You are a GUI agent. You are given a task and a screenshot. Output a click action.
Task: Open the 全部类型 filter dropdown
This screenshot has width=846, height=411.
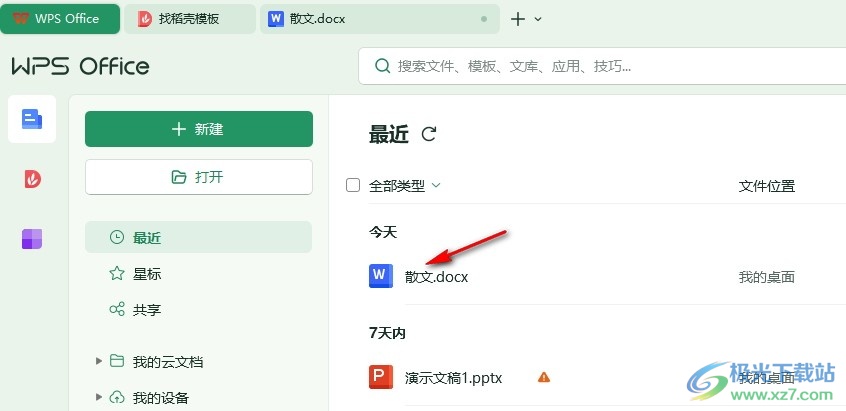point(405,186)
